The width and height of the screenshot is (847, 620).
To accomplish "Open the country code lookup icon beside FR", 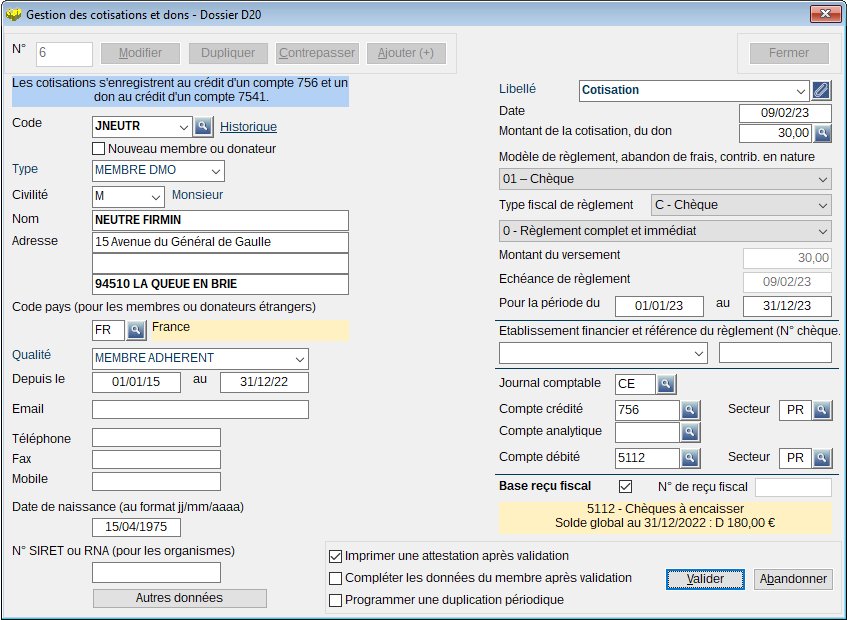I will (x=136, y=329).
